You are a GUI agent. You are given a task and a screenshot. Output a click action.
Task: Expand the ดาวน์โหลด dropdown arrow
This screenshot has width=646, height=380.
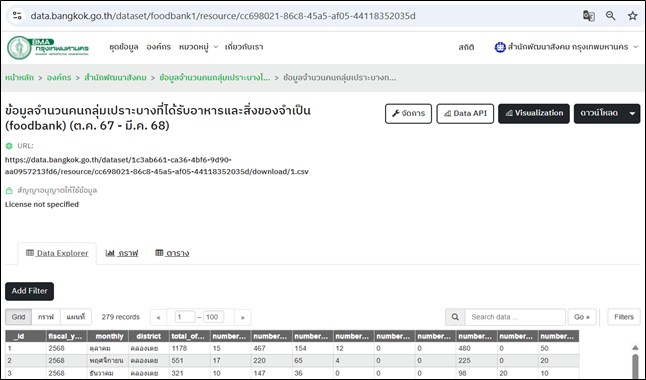coord(632,114)
